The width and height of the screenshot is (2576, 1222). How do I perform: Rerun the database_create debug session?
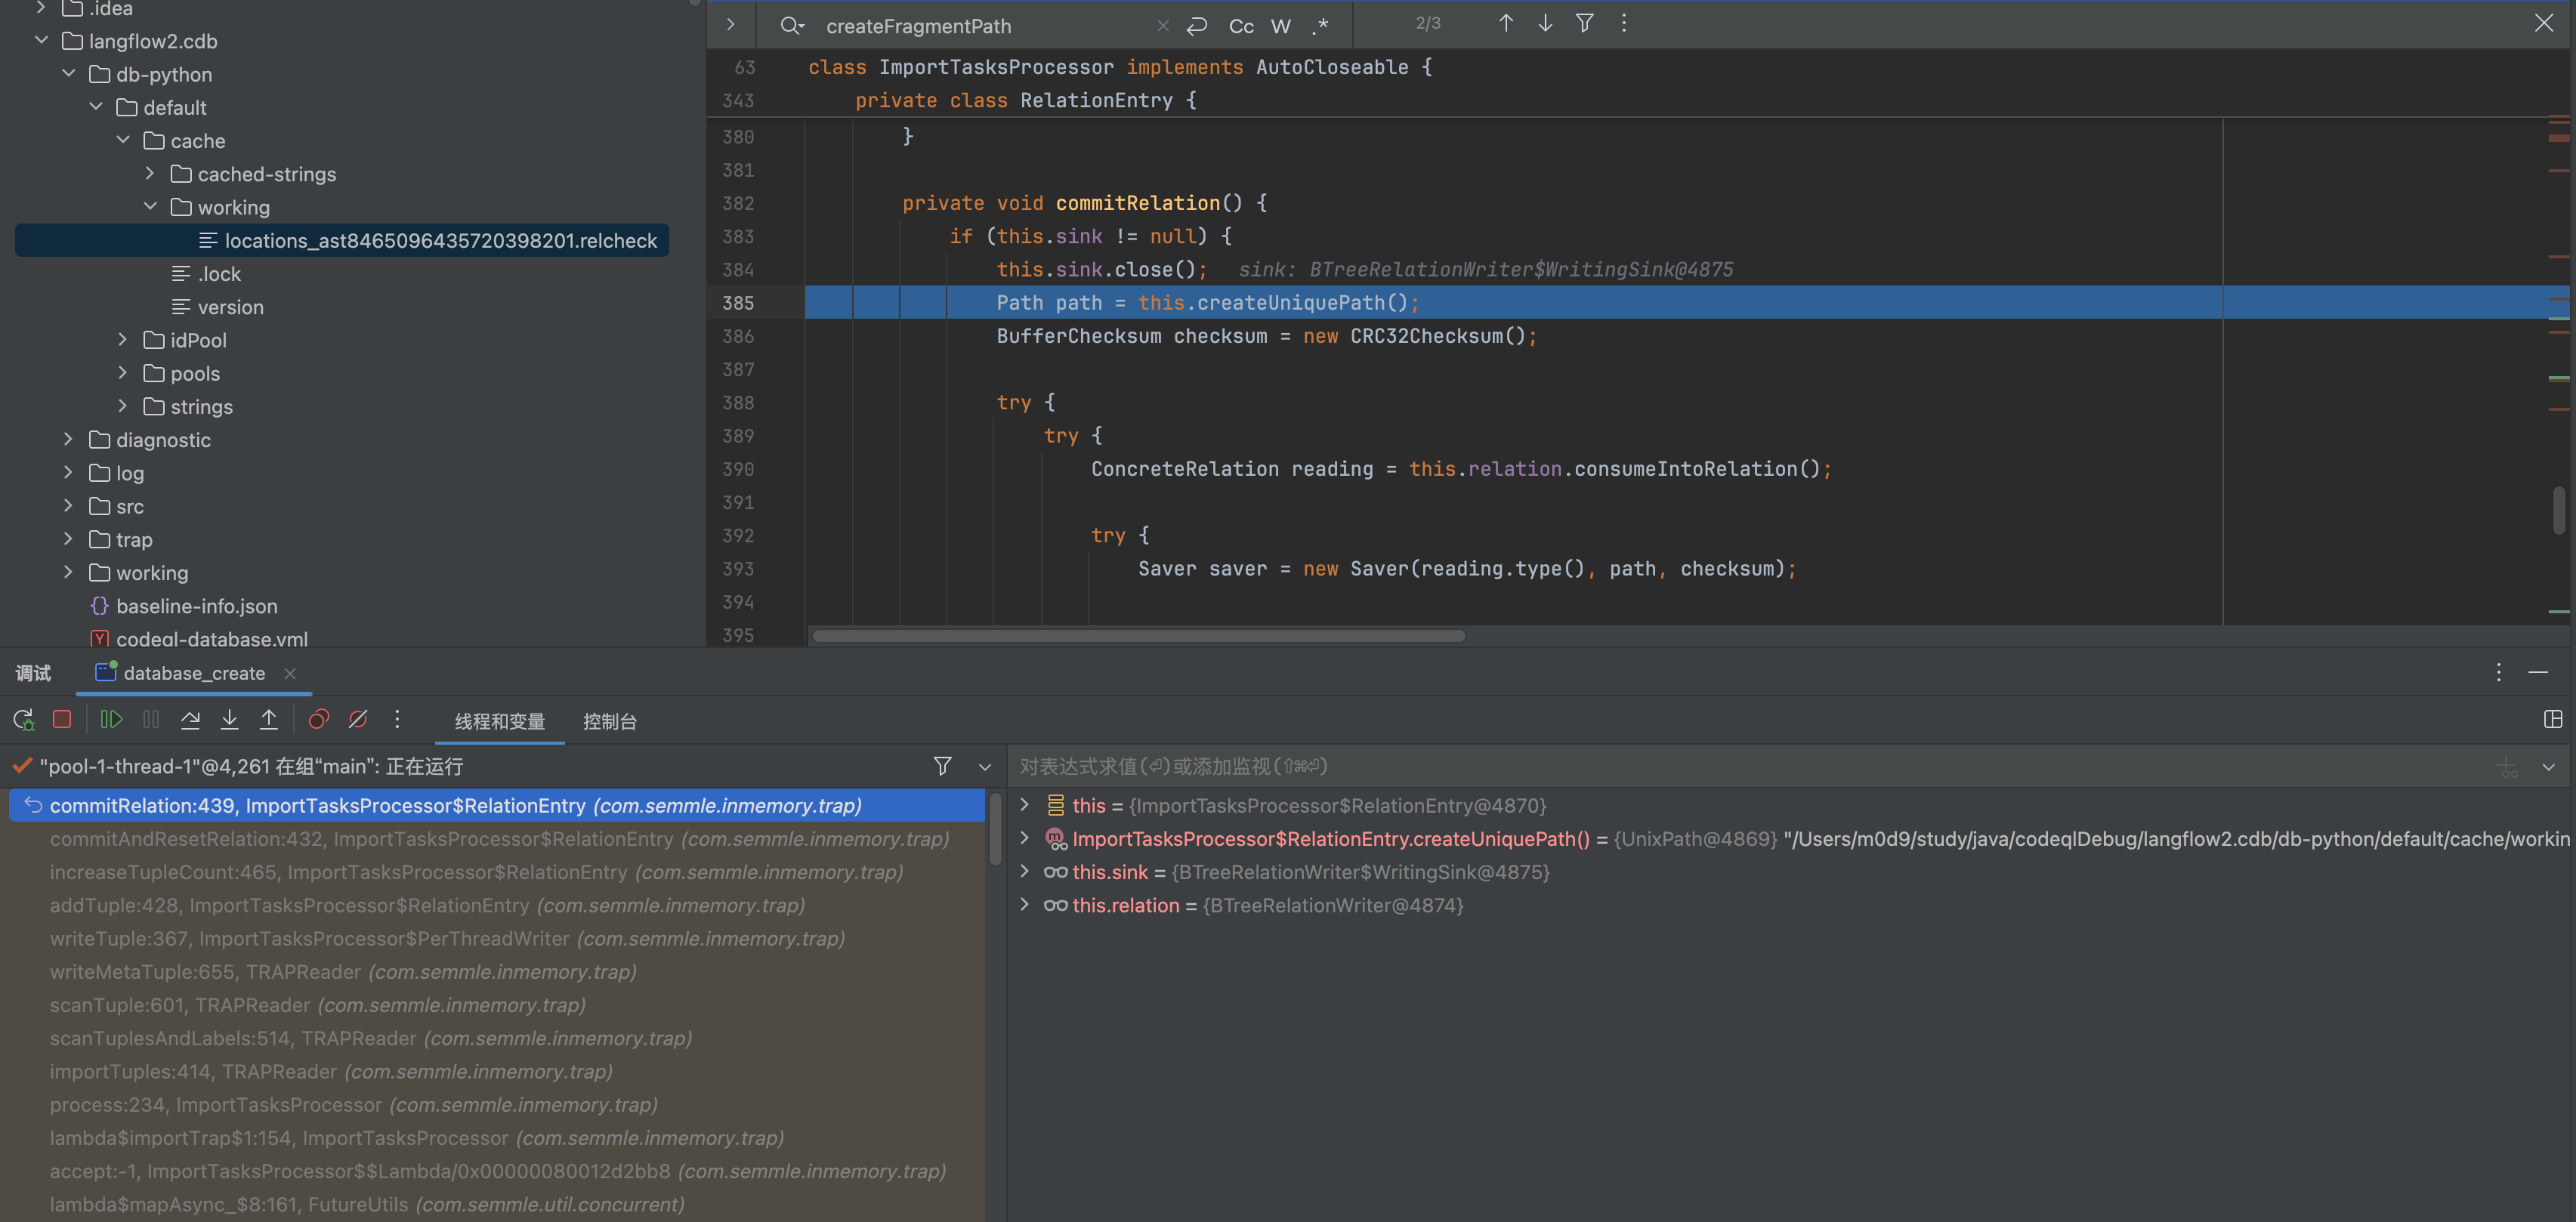point(23,719)
